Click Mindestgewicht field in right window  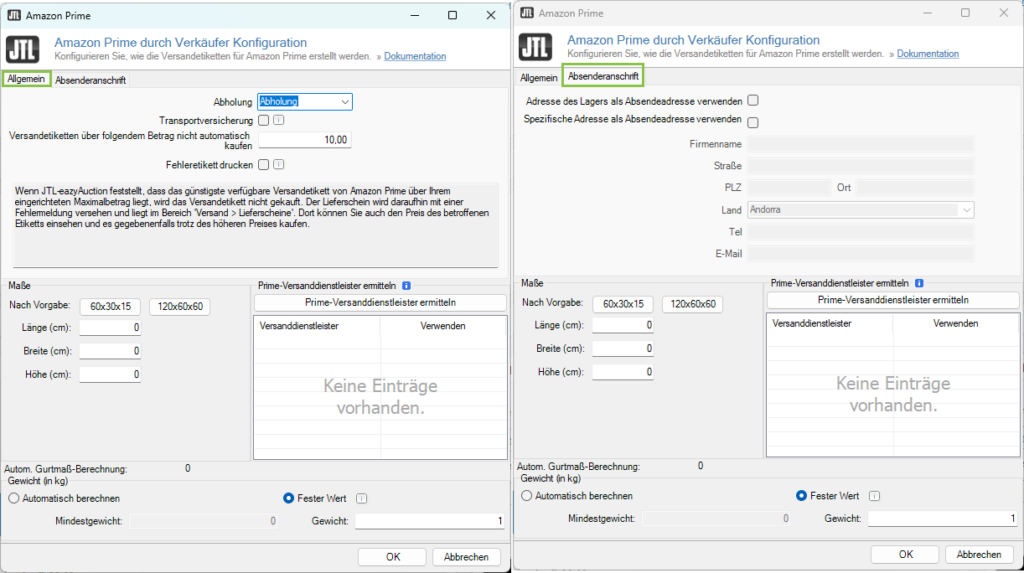[716, 518]
